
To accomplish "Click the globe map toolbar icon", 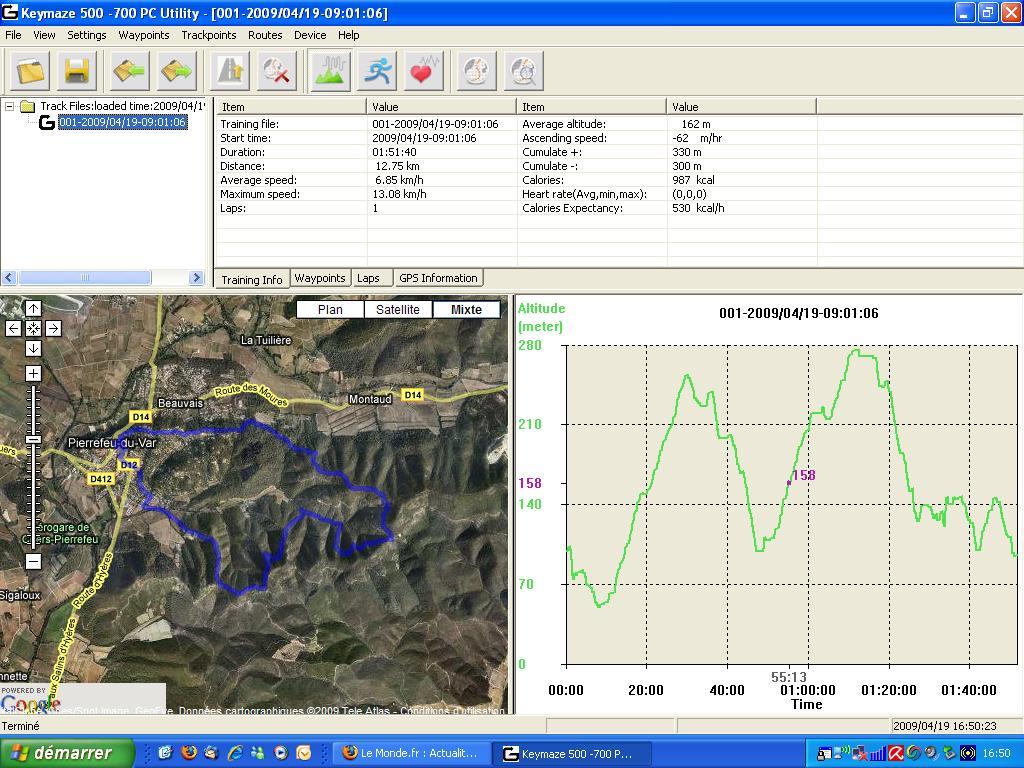I will (476, 70).
